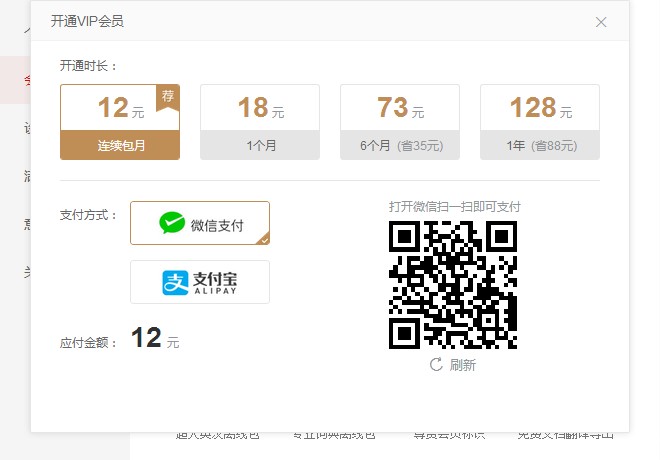Choose the 73元 6个月 plan

[400, 122]
